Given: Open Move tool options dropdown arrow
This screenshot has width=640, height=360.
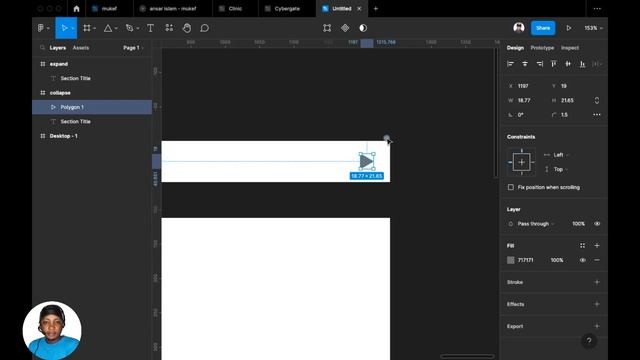Looking at the screenshot, I should 73,28.
